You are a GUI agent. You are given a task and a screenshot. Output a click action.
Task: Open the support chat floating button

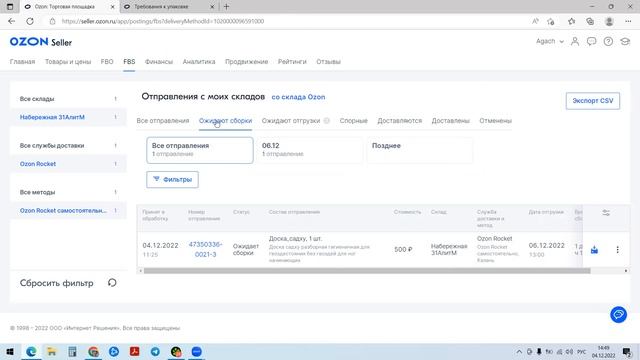tap(618, 314)
